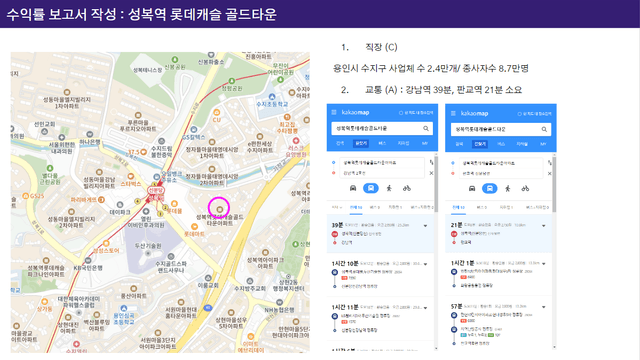
Task: Click scroll-down arrow in 39분 panel
Action: (436, 348)
